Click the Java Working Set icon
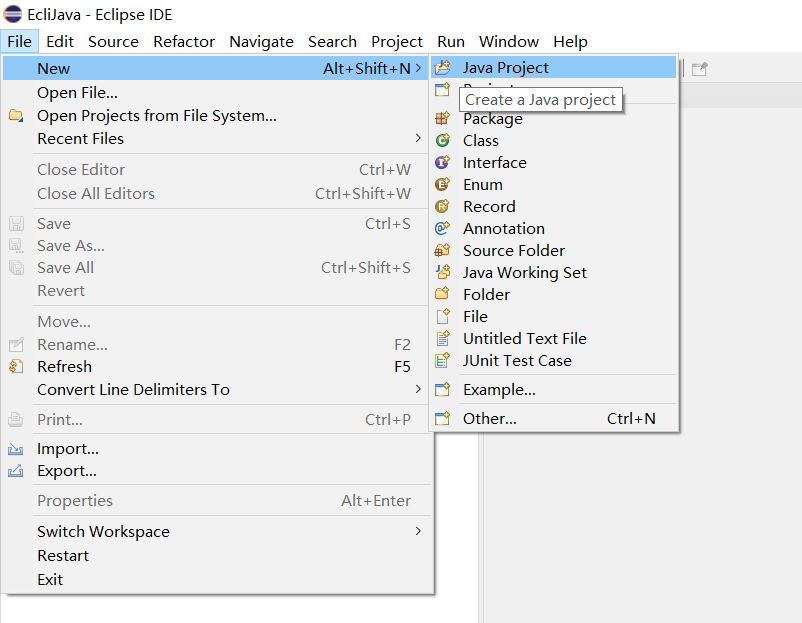The image size is (802, 623). [442, 272]
